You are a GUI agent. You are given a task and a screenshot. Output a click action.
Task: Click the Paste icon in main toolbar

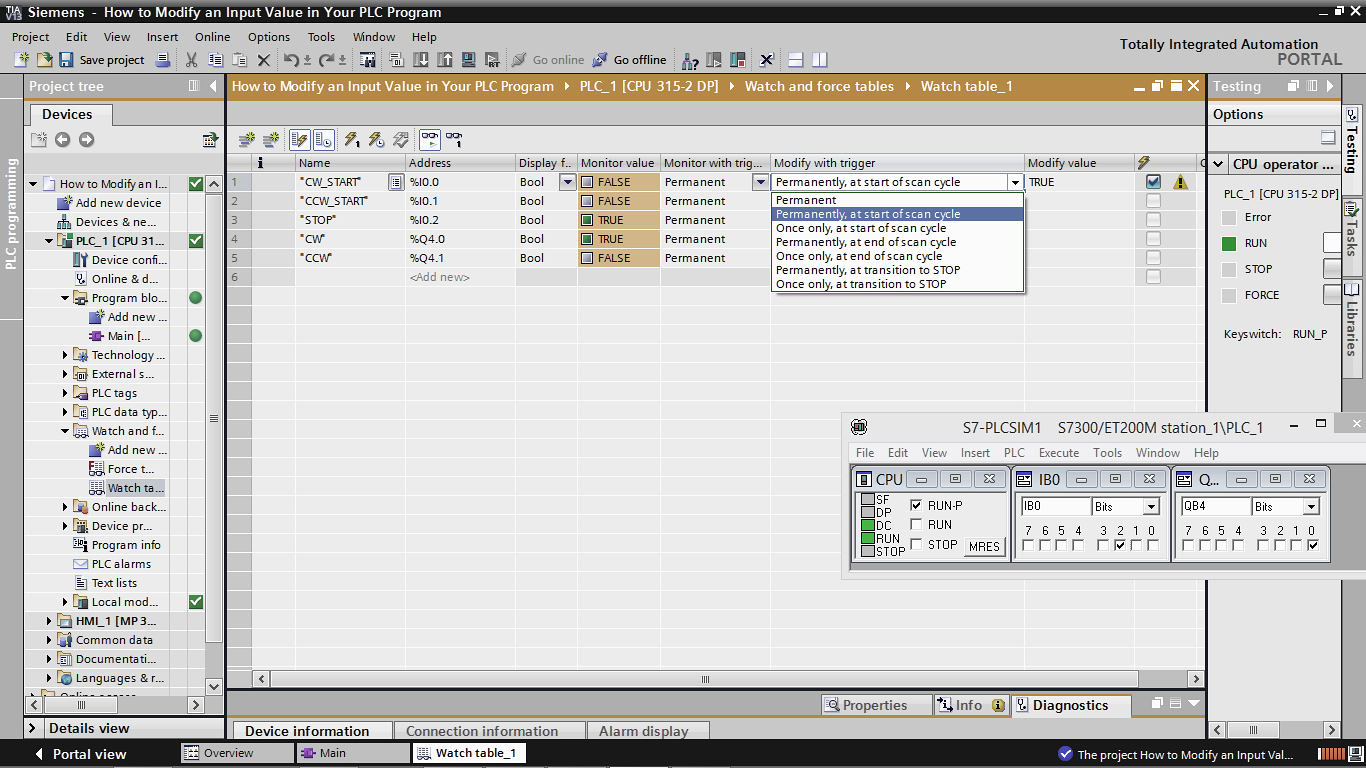[x=240, y=60]
